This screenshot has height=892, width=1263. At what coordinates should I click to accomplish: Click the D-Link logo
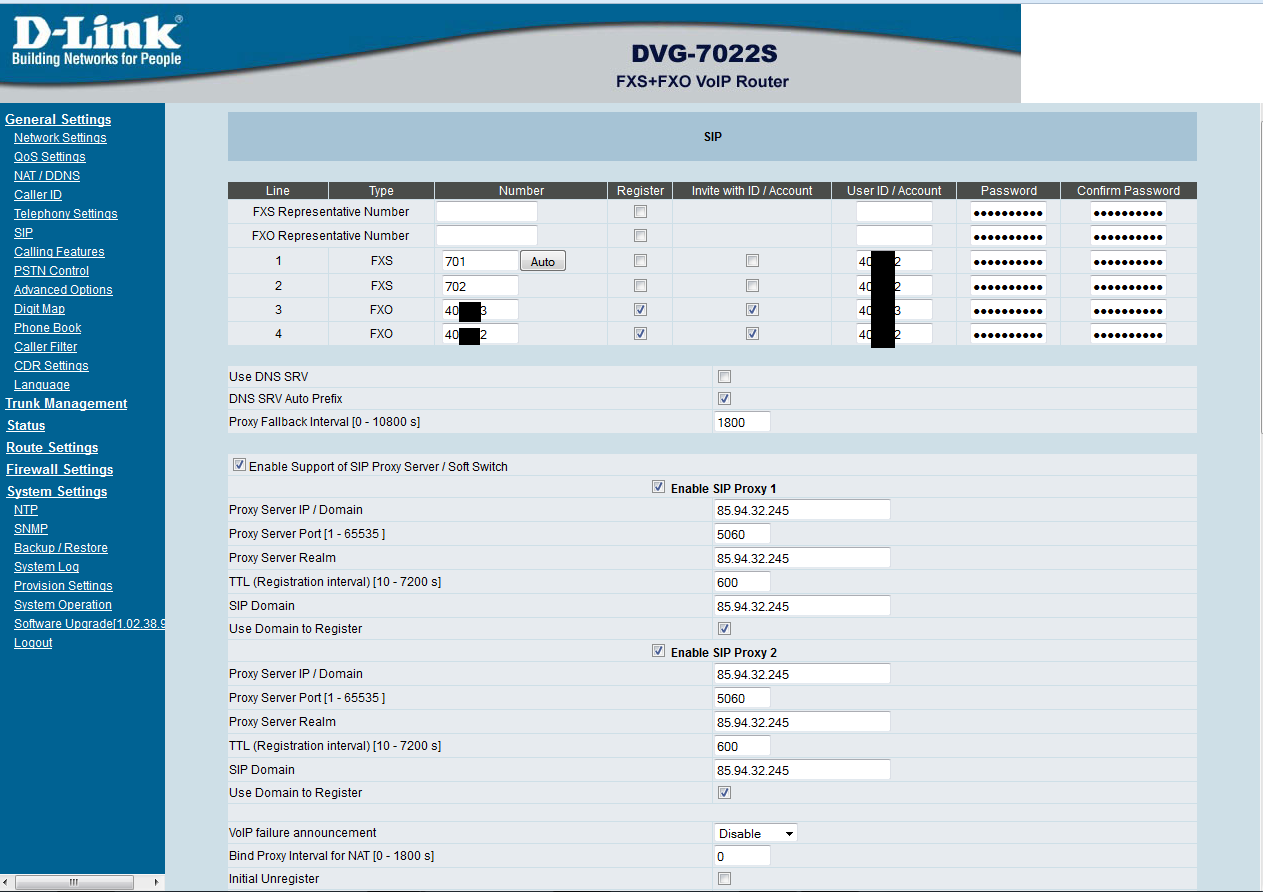tap(97, 42)
